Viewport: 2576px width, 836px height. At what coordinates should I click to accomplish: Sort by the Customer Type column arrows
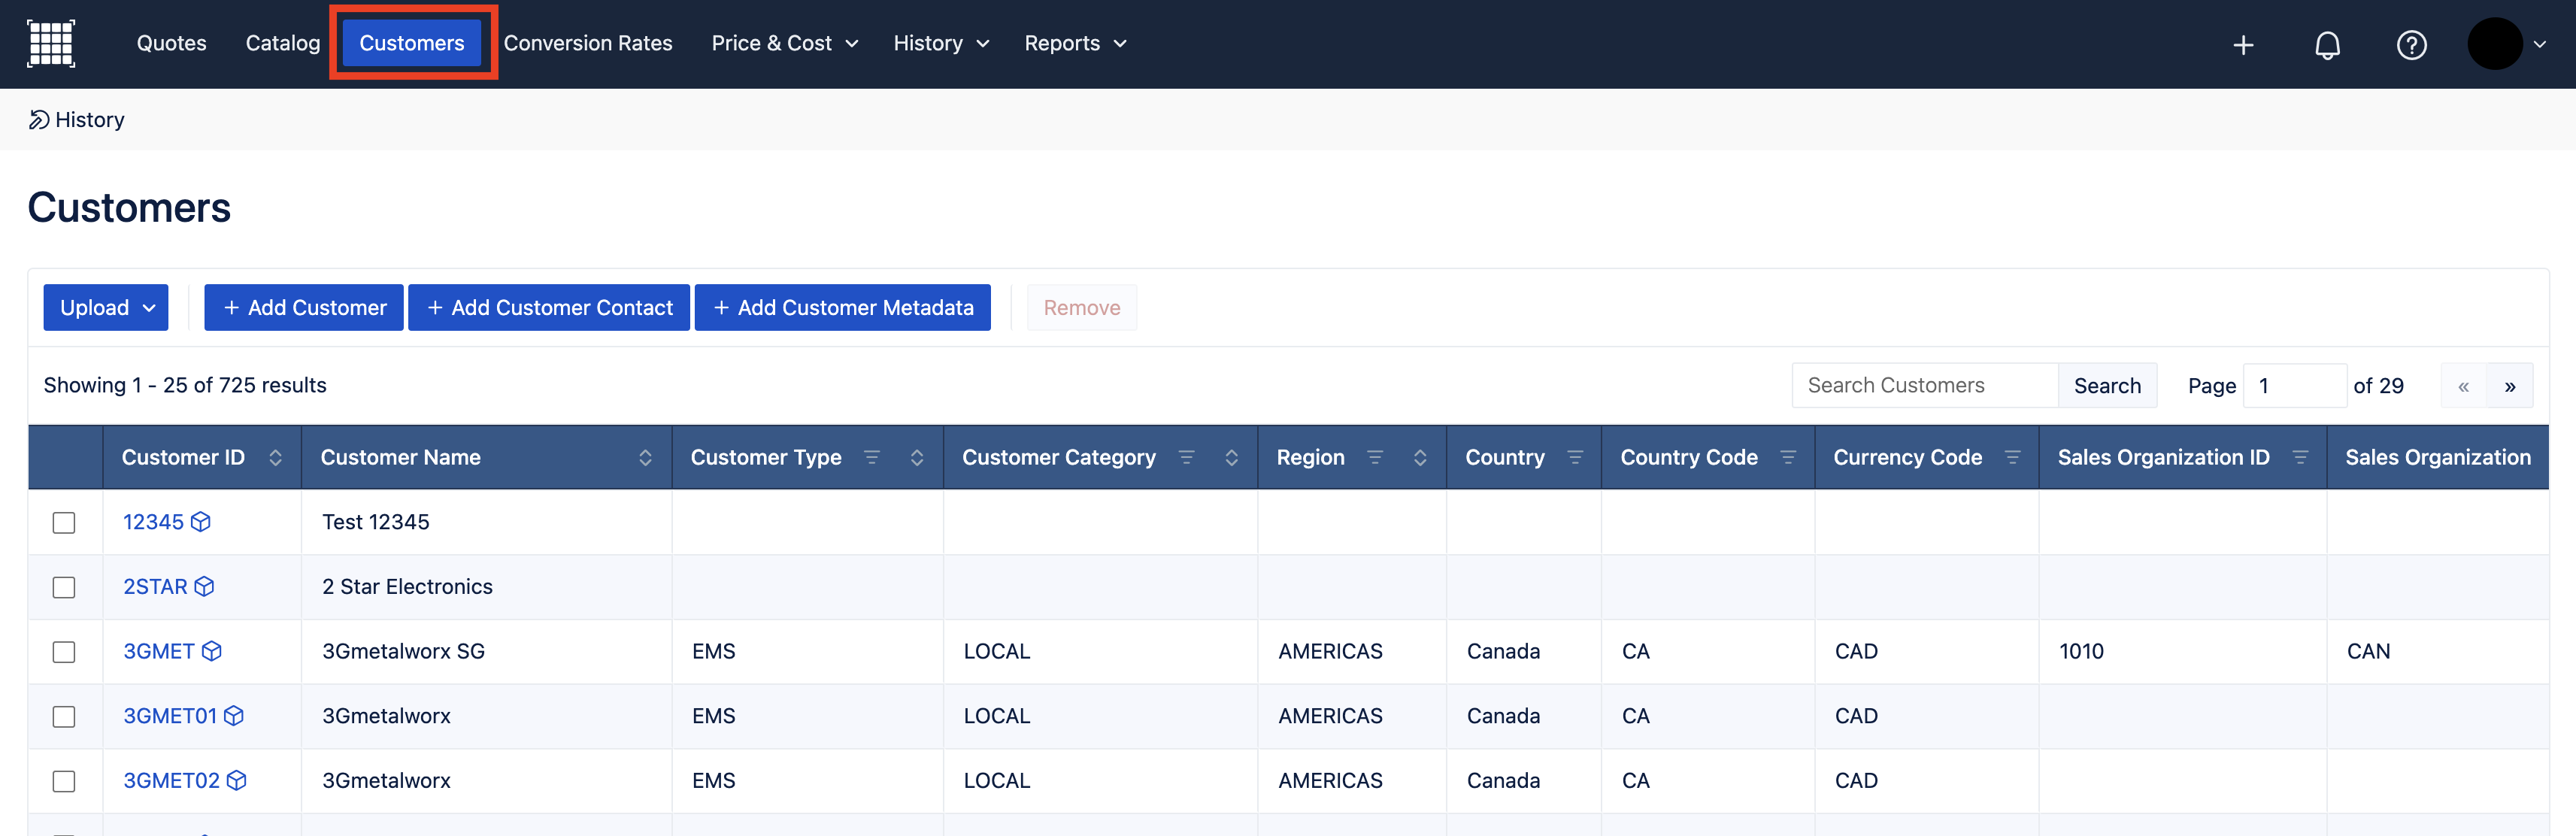916,457
